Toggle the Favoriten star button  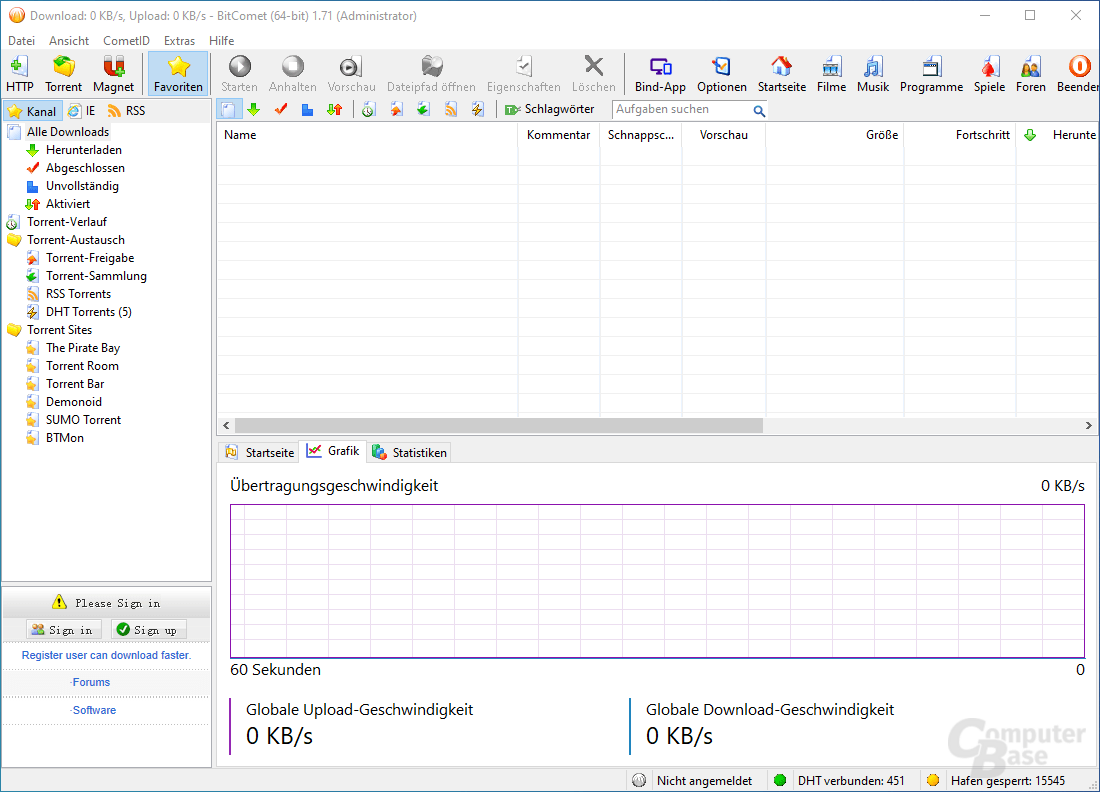click(178, 74)
